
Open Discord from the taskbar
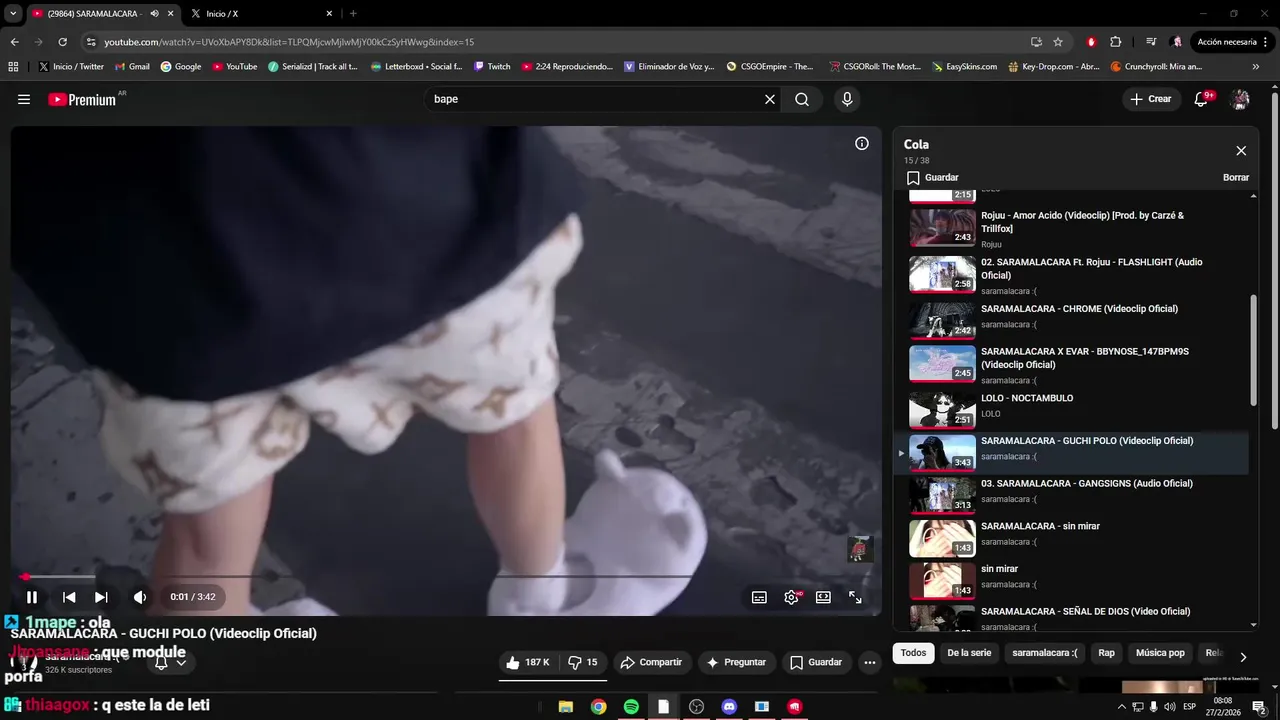[x=729, y=707]
